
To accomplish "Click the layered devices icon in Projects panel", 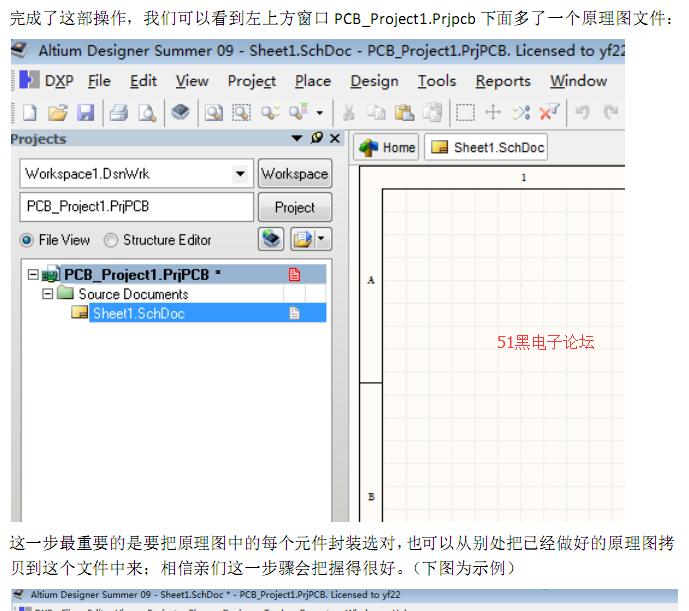I will click(x=271, y=239).
